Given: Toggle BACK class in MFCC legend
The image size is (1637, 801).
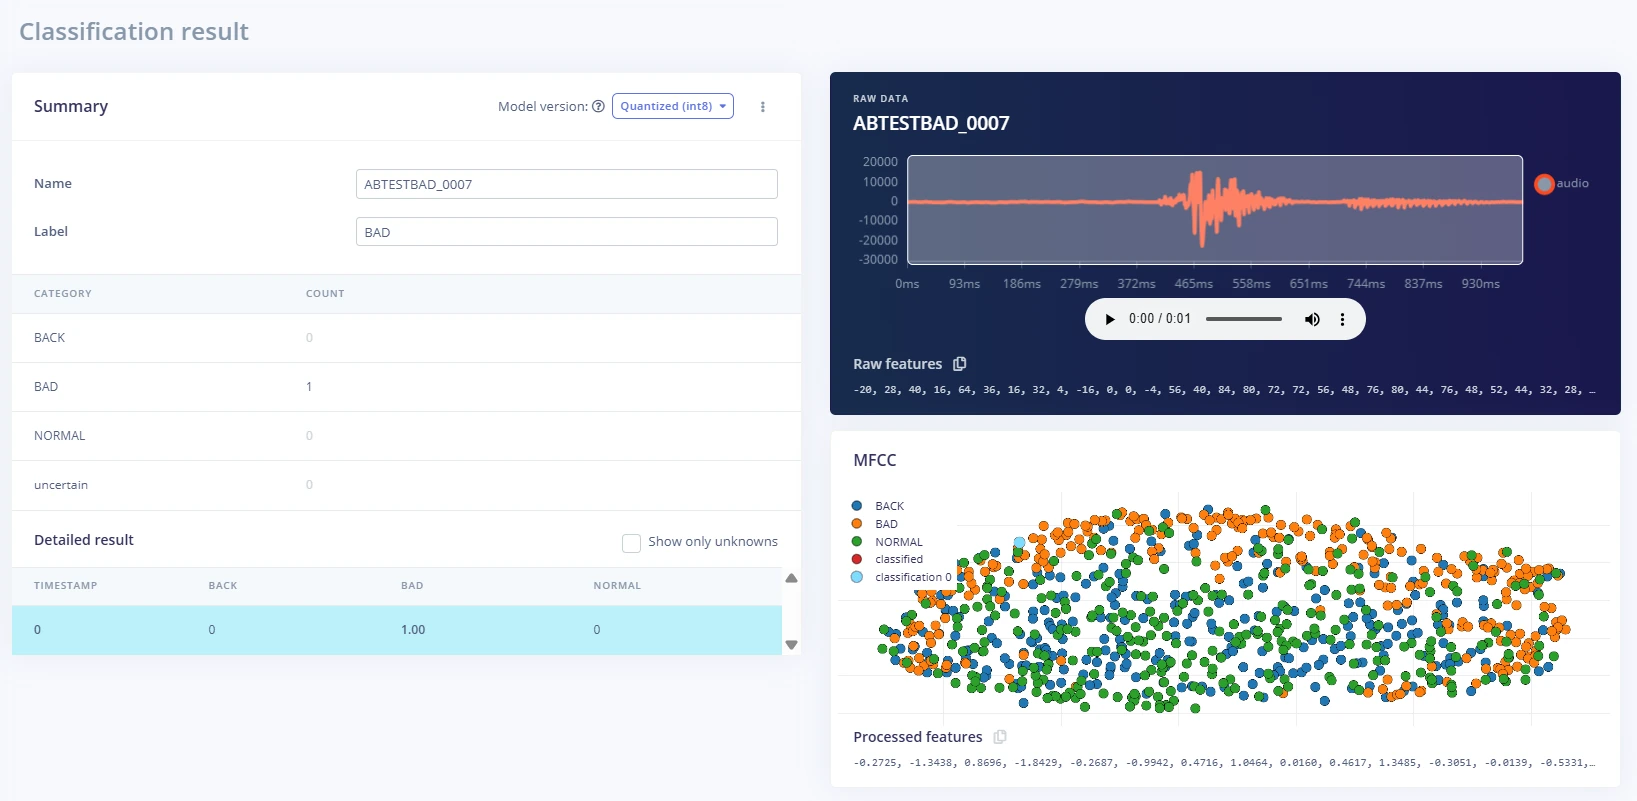Looking at the screenshot, I should click(878, 506).
